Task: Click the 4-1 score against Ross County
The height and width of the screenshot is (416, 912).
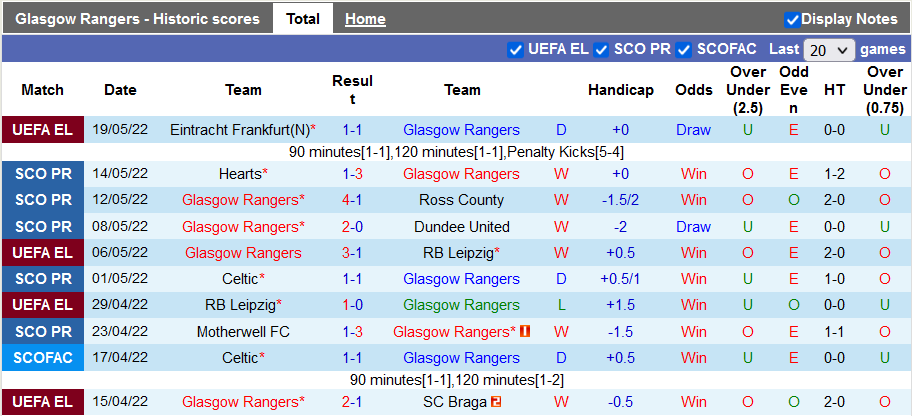Action: (x=352, y=200)
